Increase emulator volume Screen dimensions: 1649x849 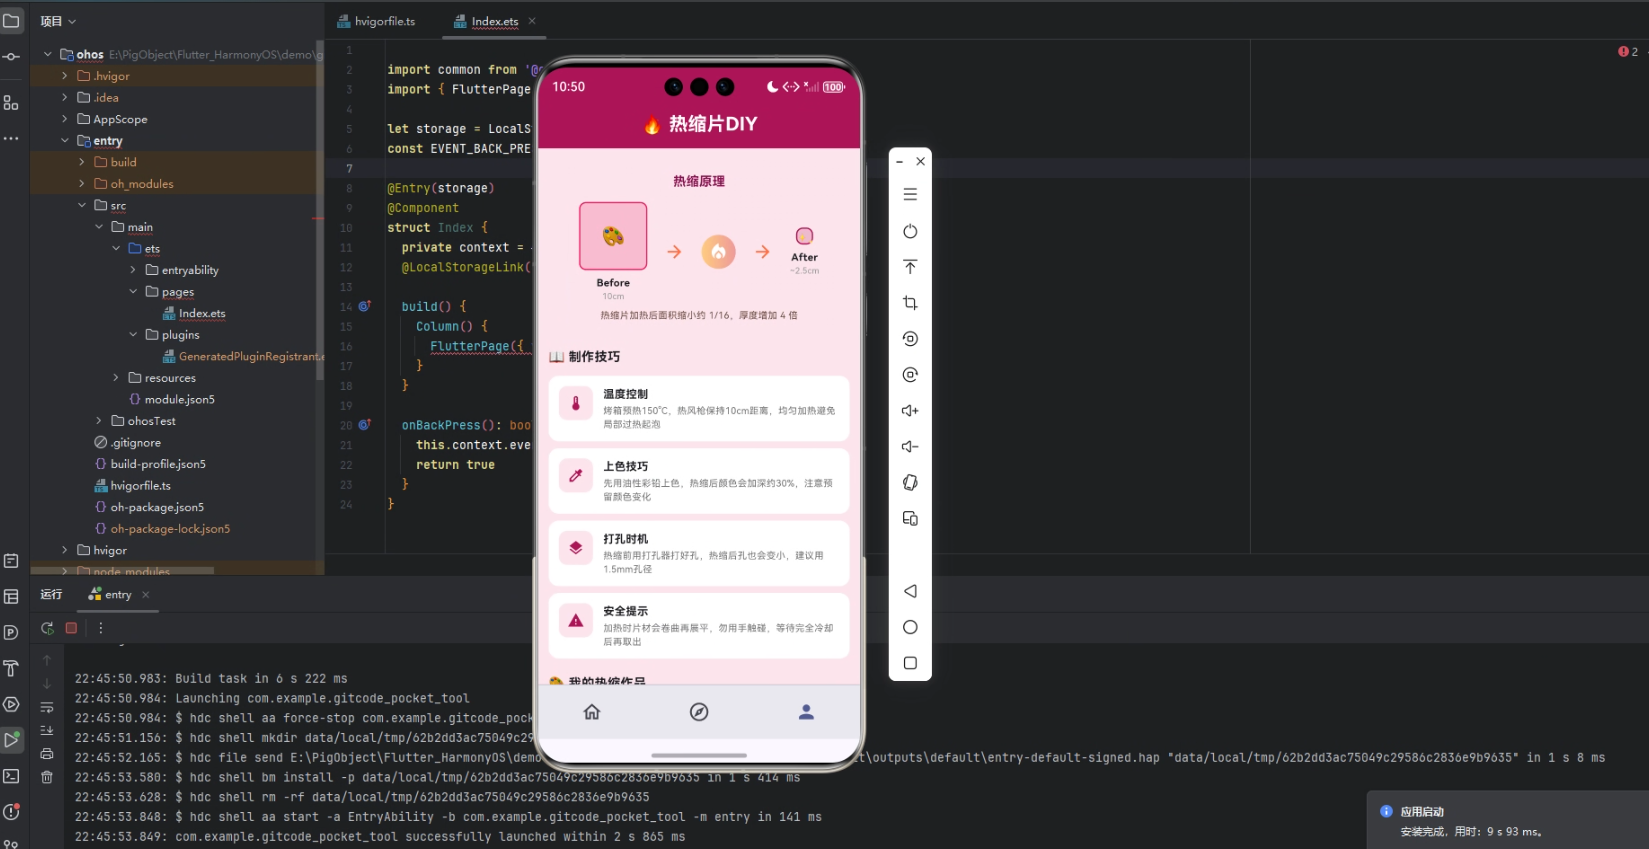pyautogui.click(x=910, y=411)
